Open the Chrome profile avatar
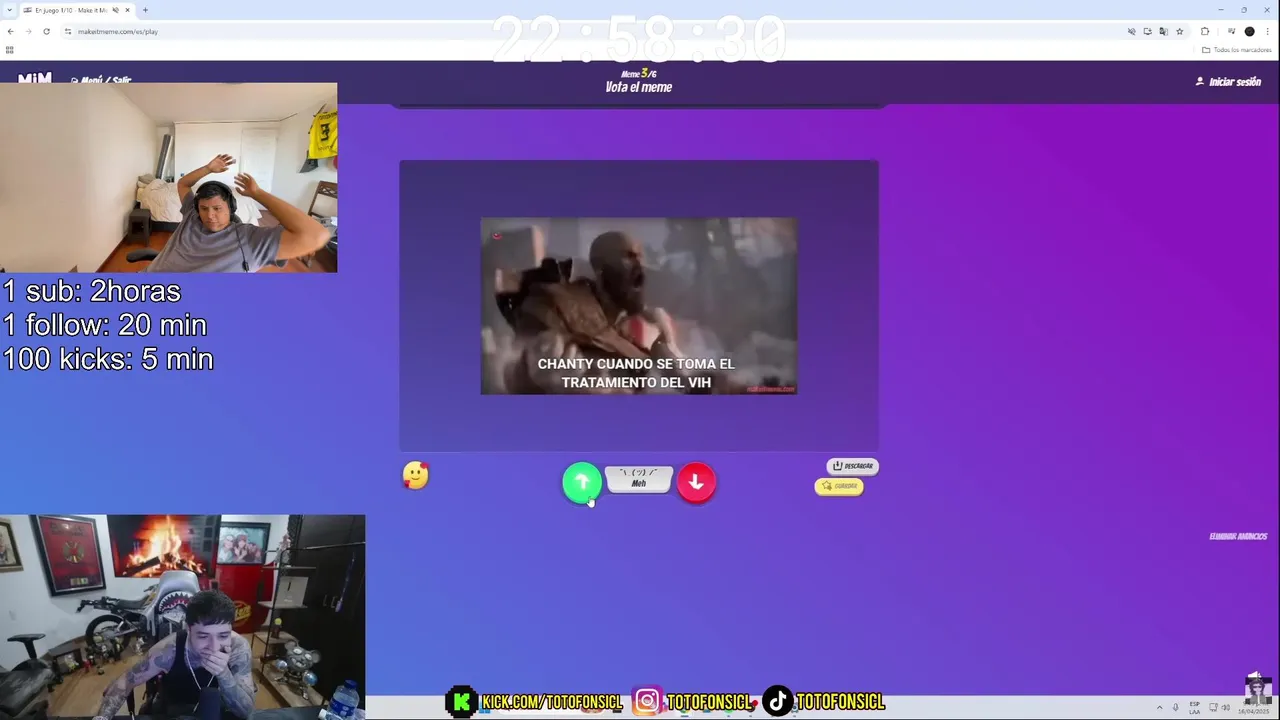Viewport: 1280px width, 720px height. 1249,31
